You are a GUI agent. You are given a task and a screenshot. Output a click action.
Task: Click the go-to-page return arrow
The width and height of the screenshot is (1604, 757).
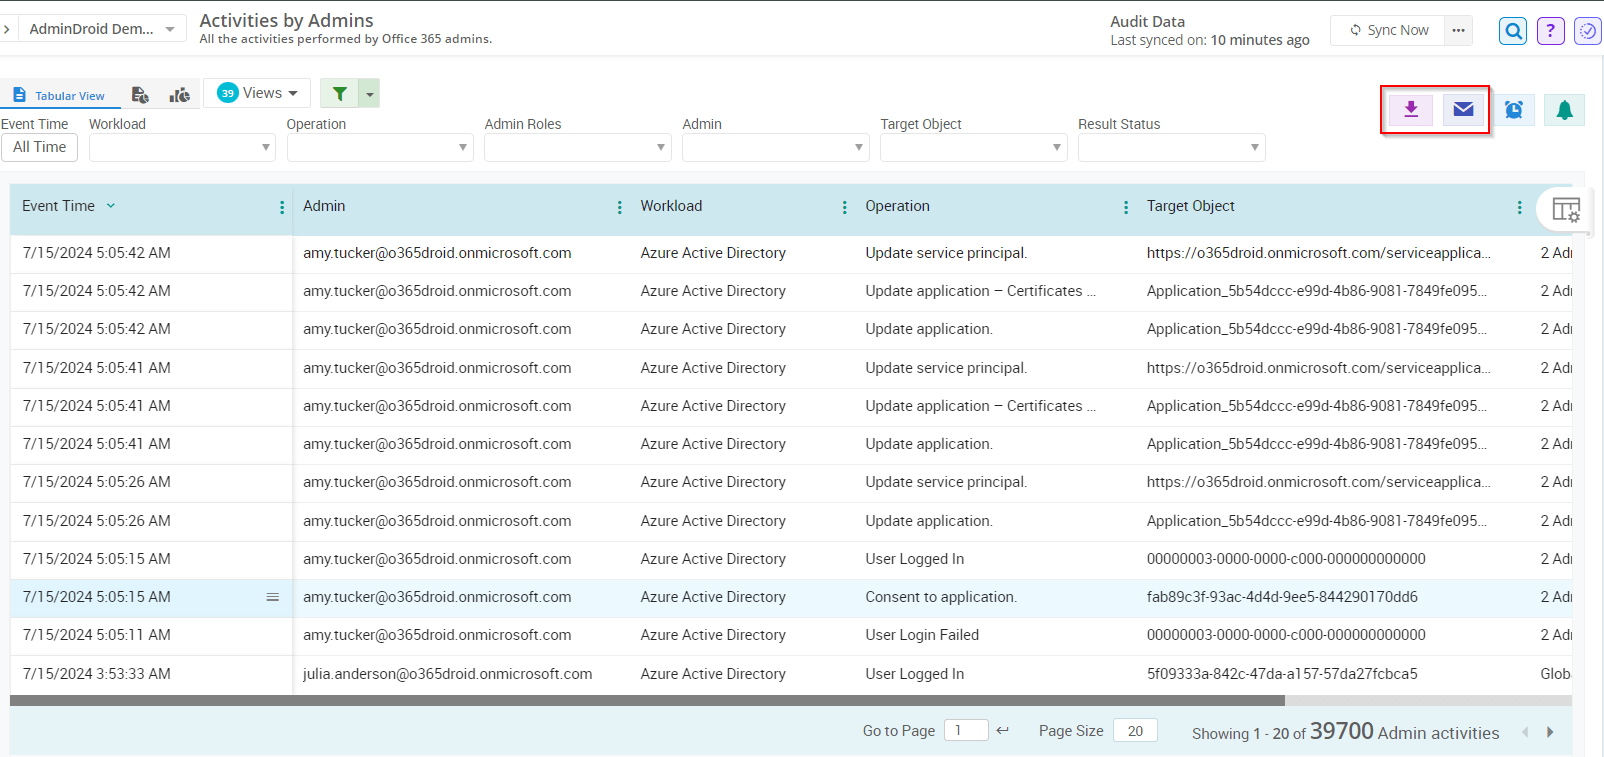point(1003,731)
